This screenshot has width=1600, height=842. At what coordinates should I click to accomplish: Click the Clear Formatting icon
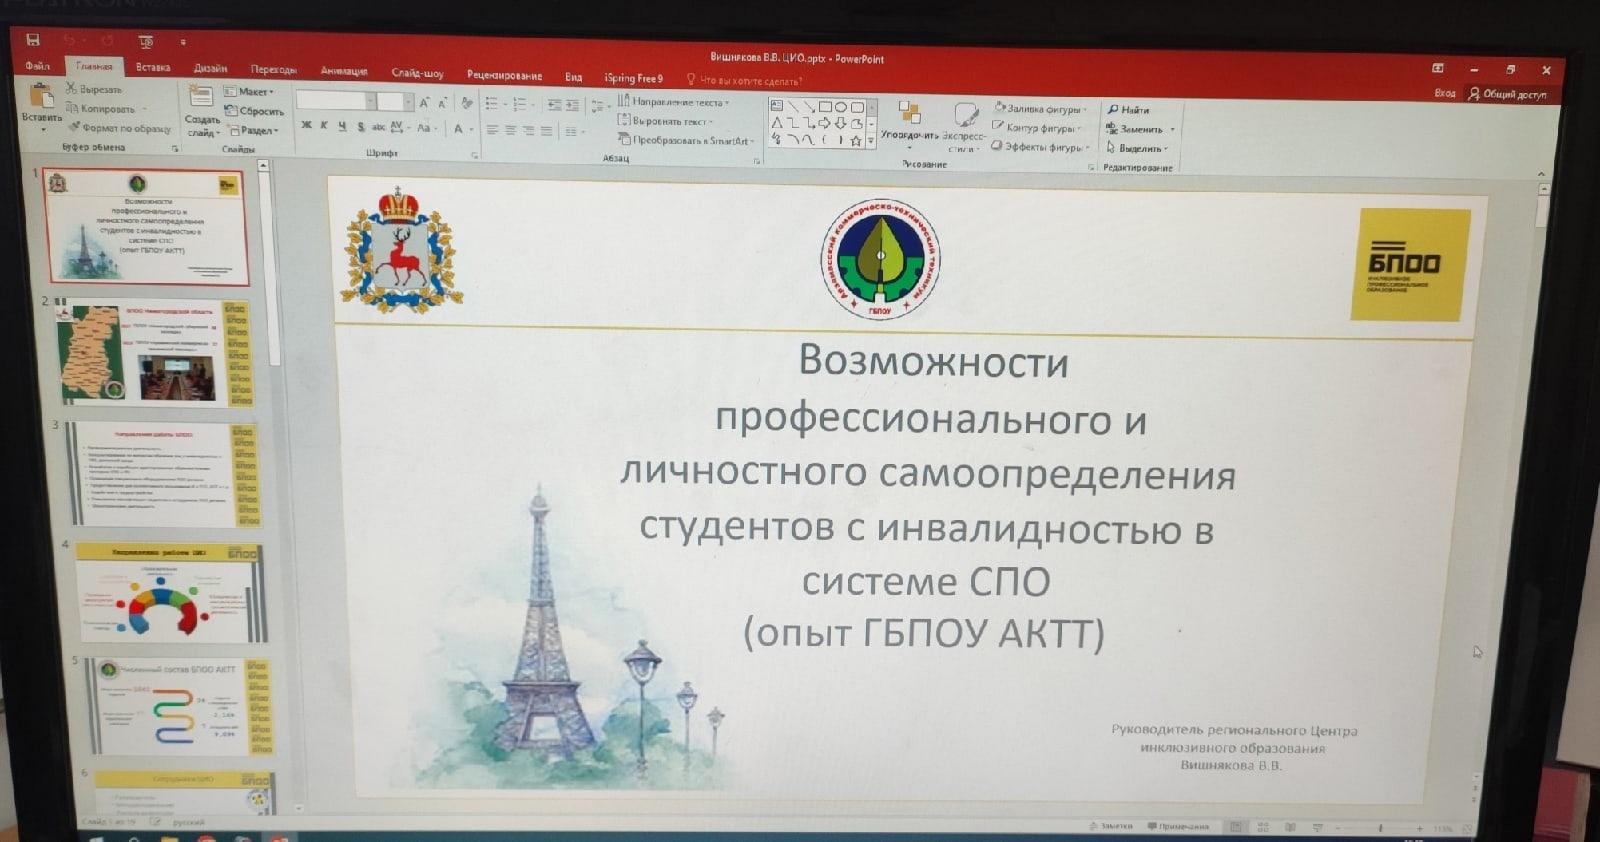[466, 103]
